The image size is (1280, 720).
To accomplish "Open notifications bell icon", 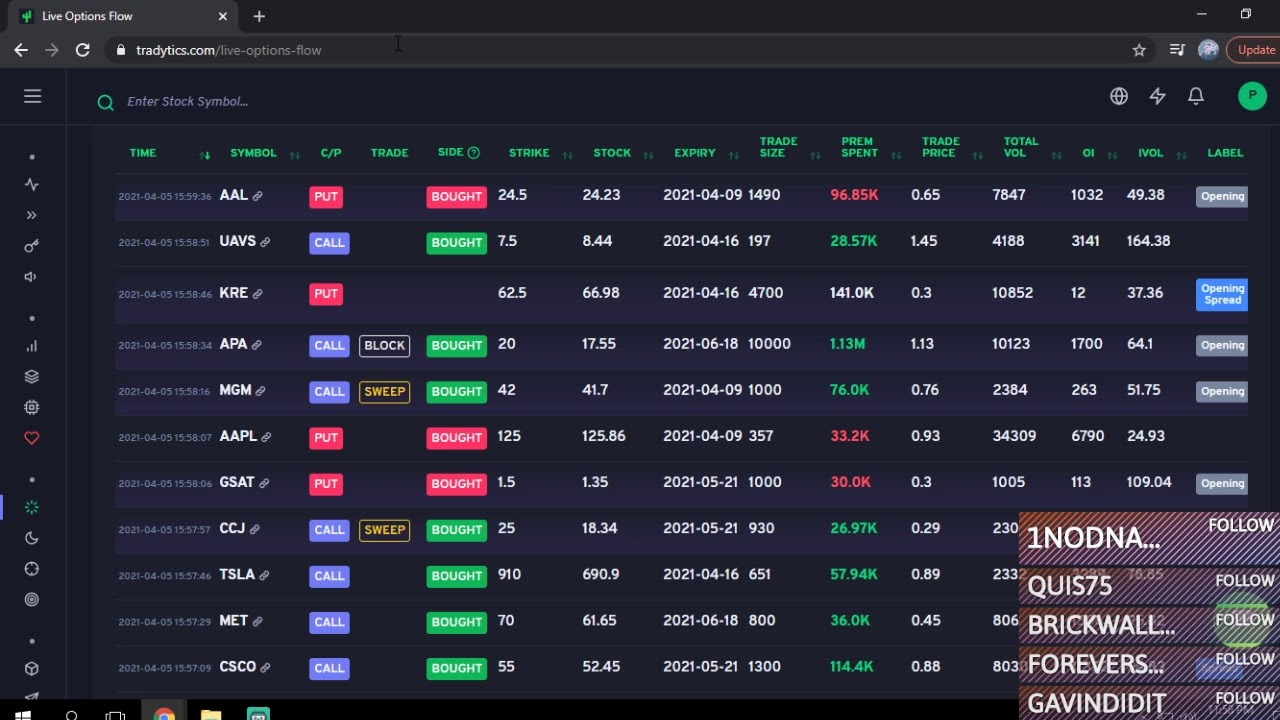I will [x=1196, y=96].
